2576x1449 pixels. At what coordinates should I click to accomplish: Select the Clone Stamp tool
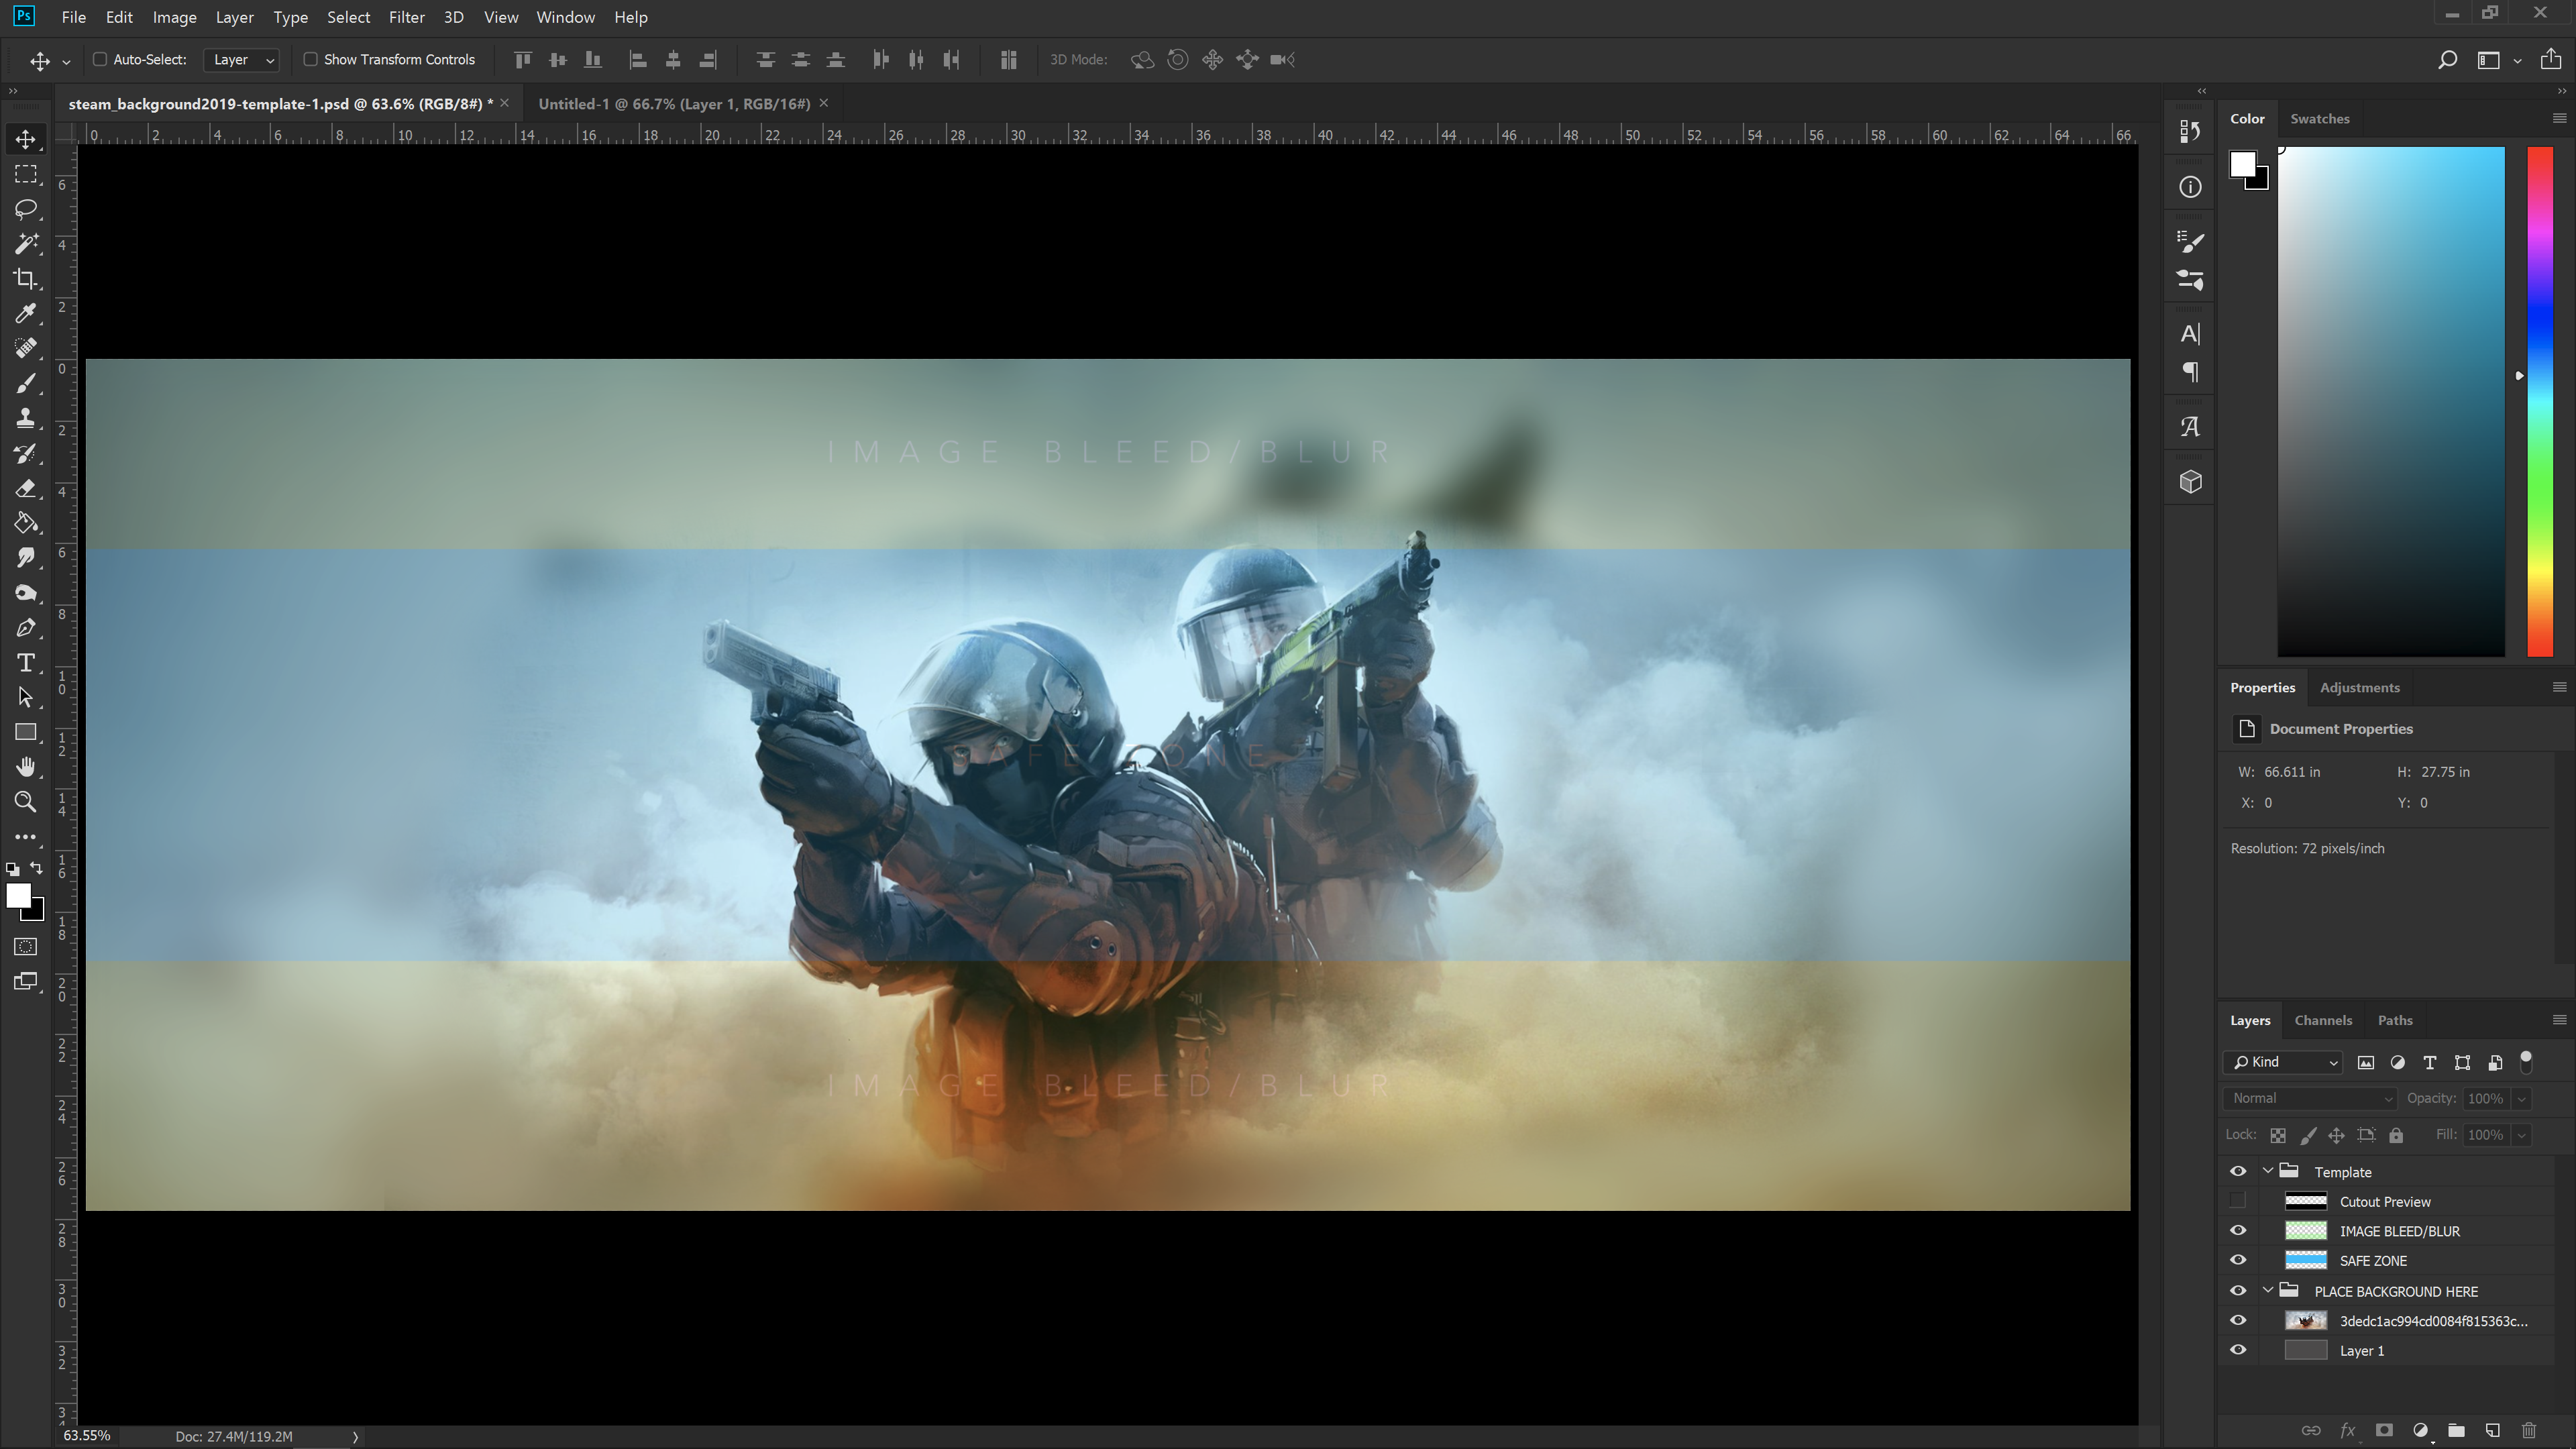[26, 418]
